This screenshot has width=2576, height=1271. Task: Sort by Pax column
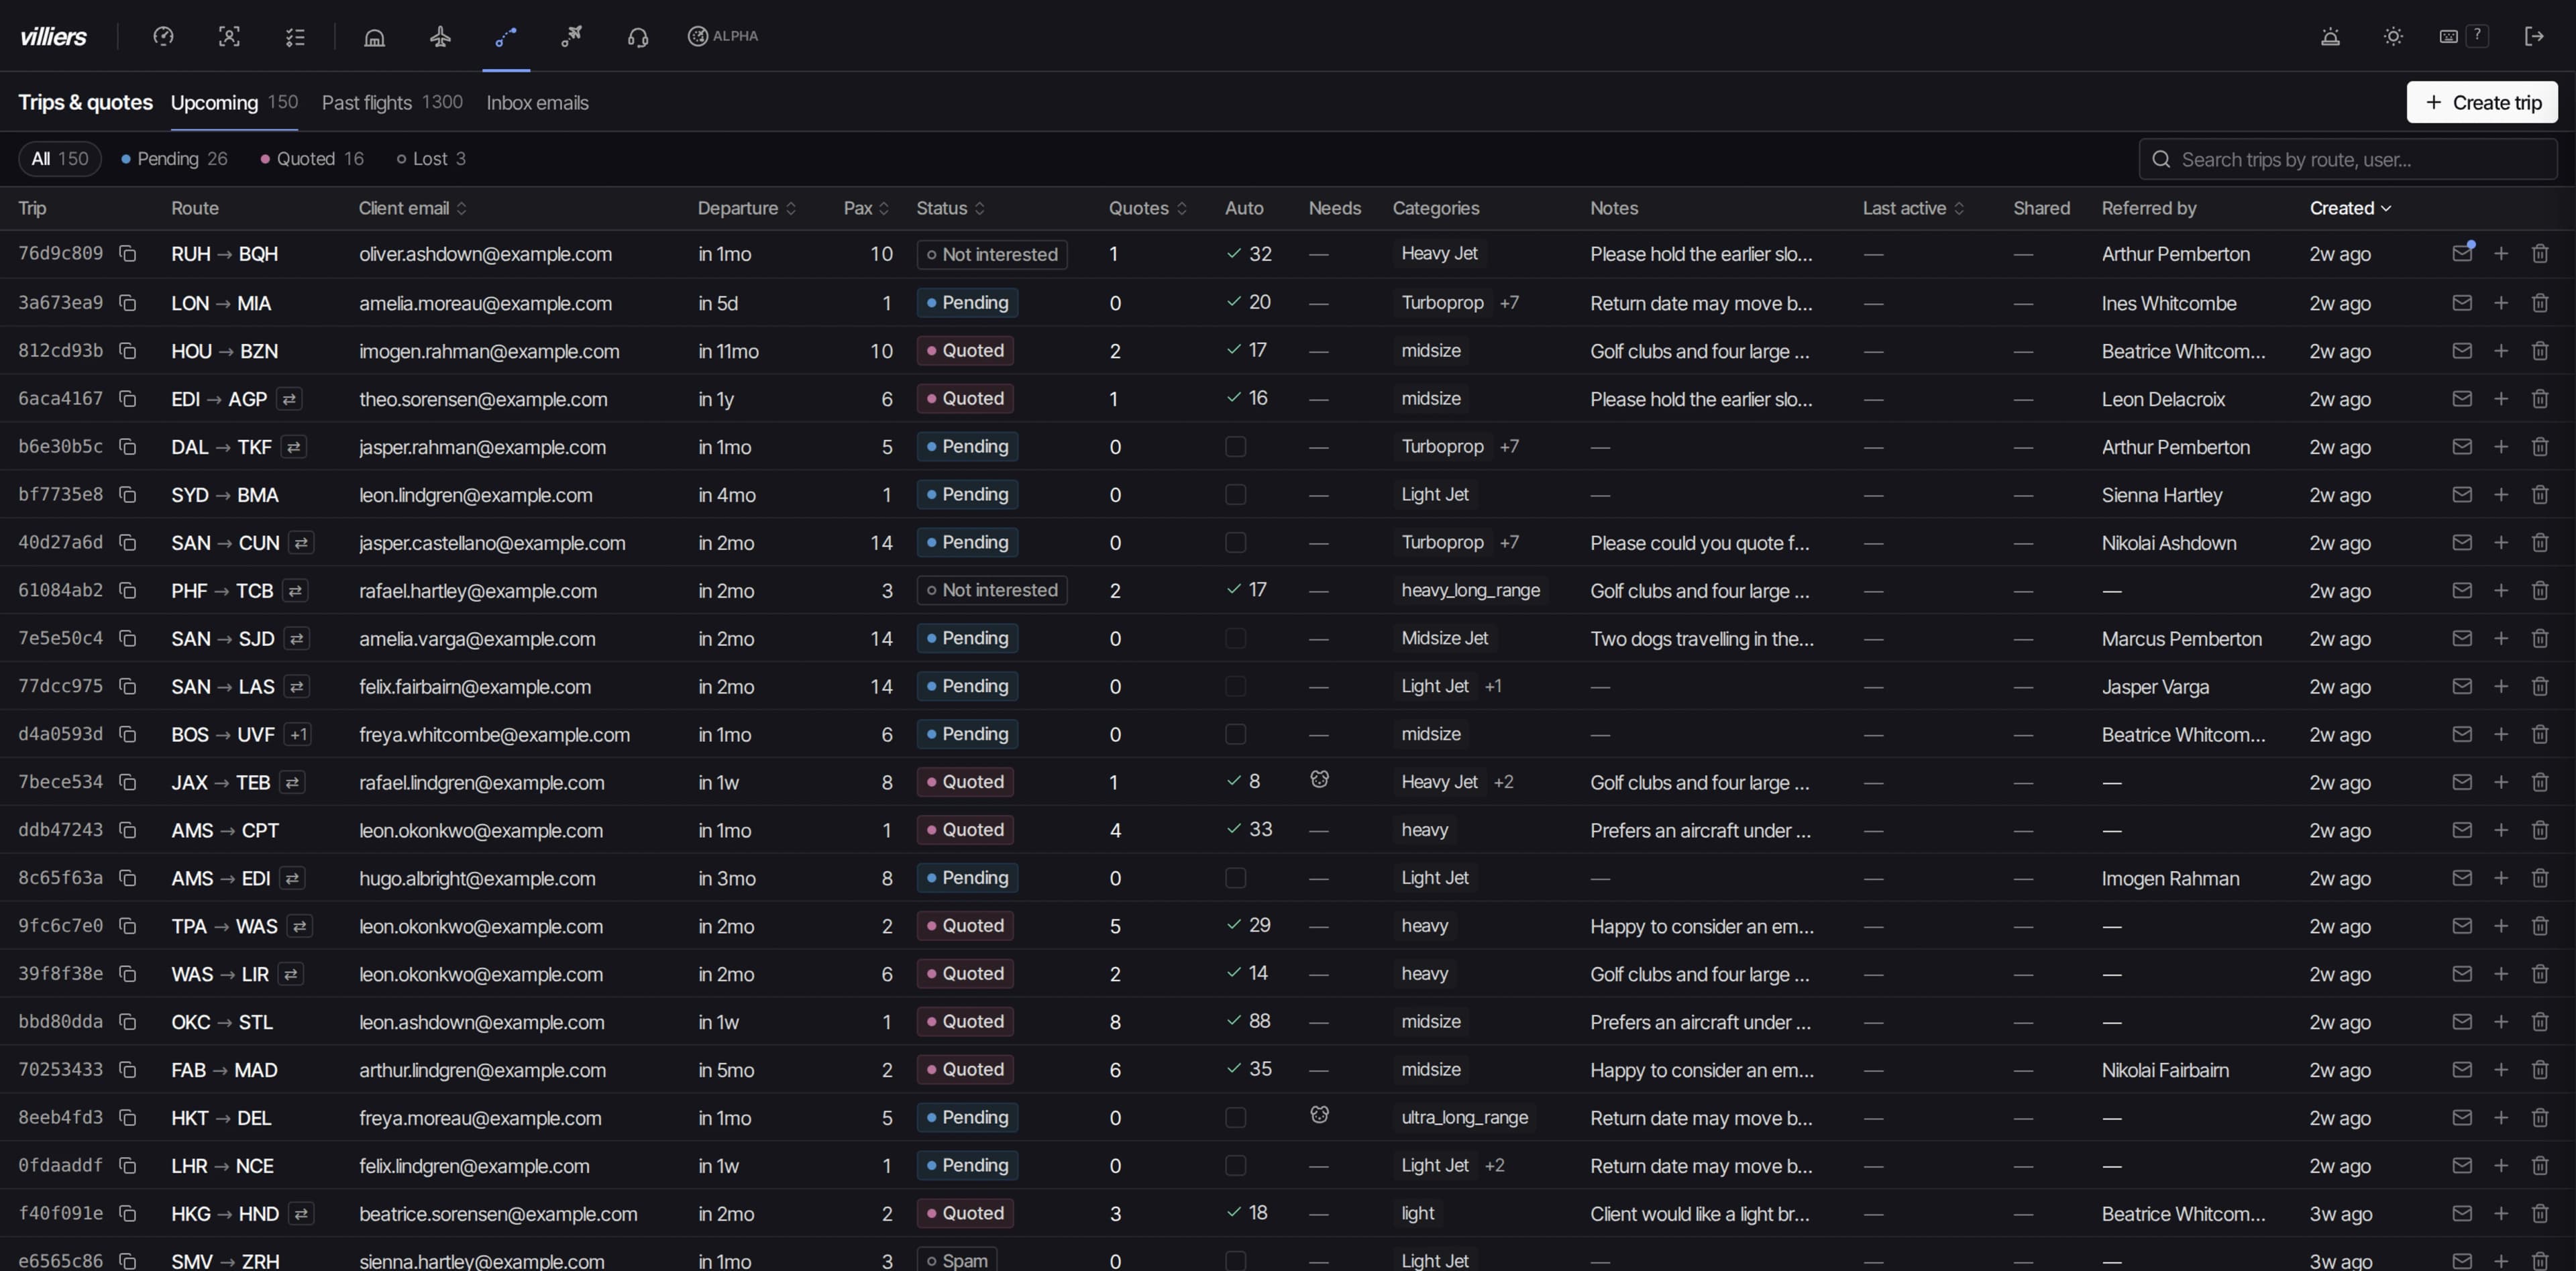click(866, 208)
